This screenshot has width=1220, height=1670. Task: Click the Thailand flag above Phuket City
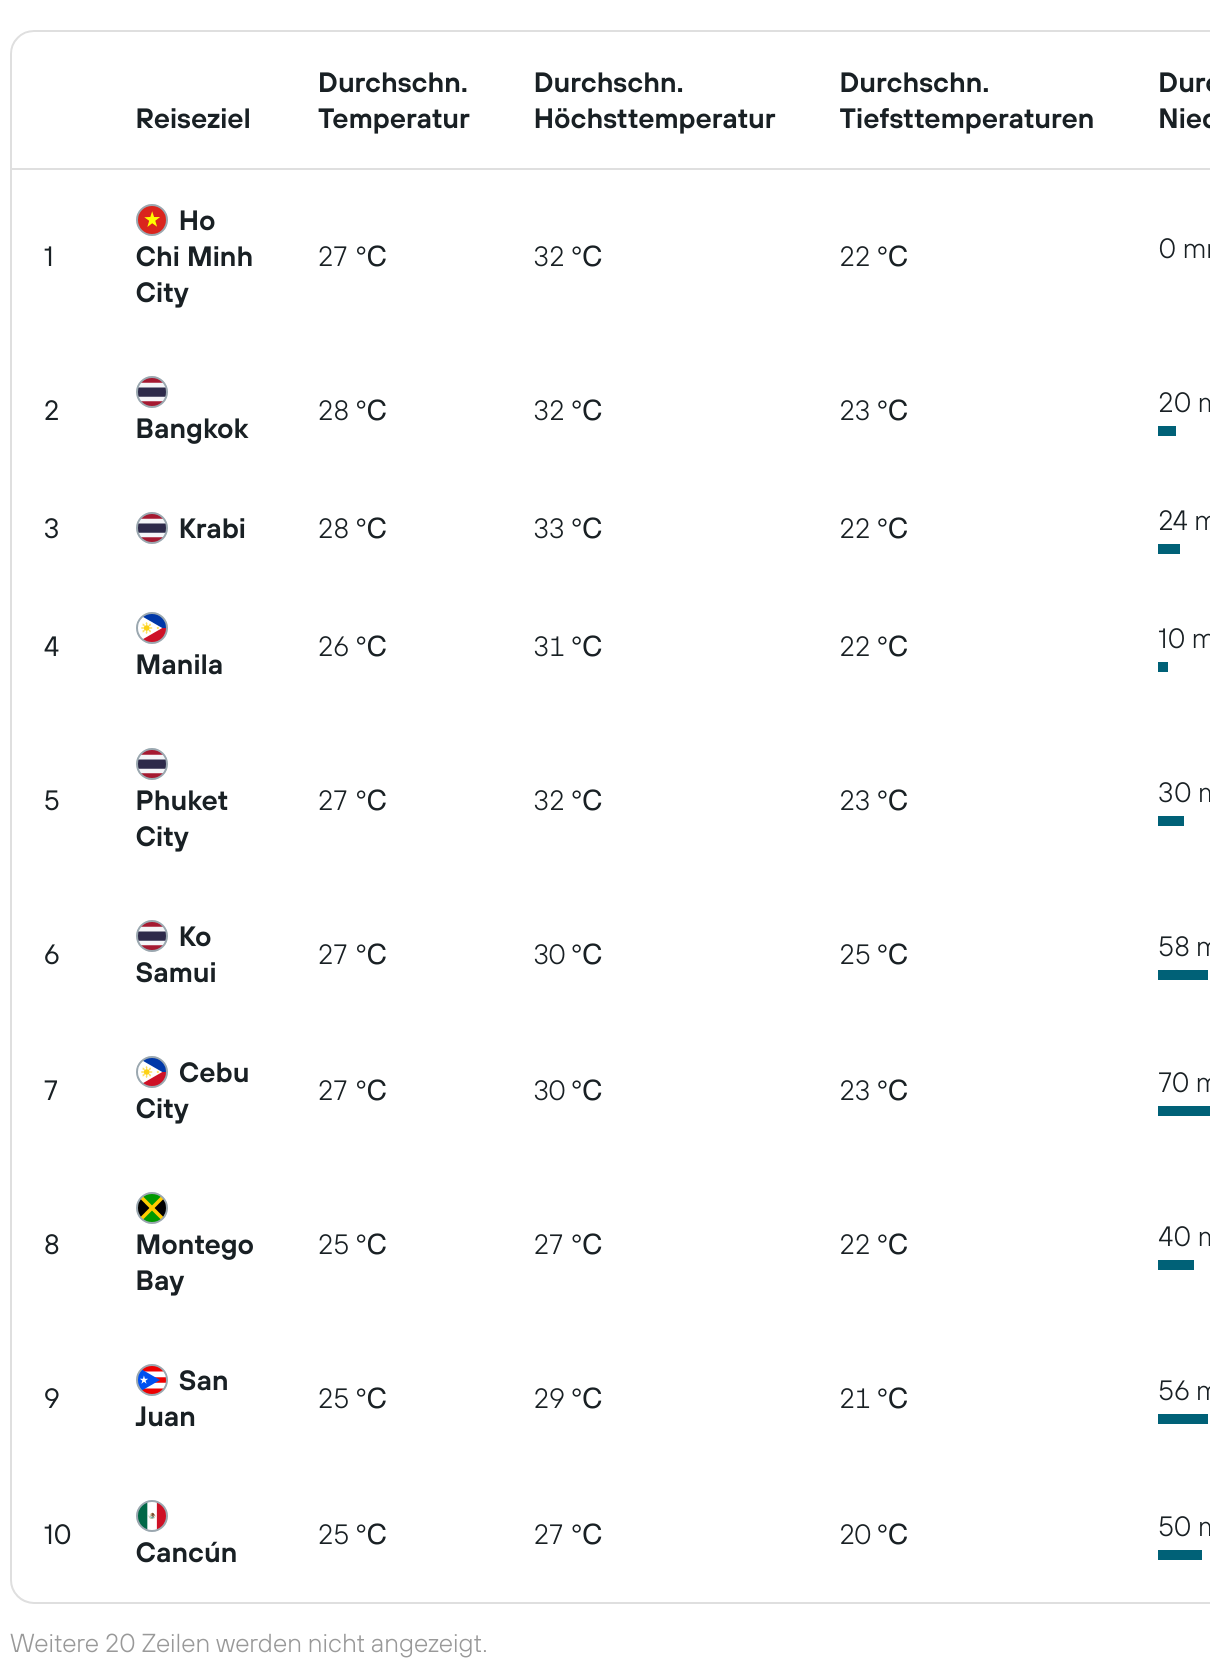[x=152, y=763]
